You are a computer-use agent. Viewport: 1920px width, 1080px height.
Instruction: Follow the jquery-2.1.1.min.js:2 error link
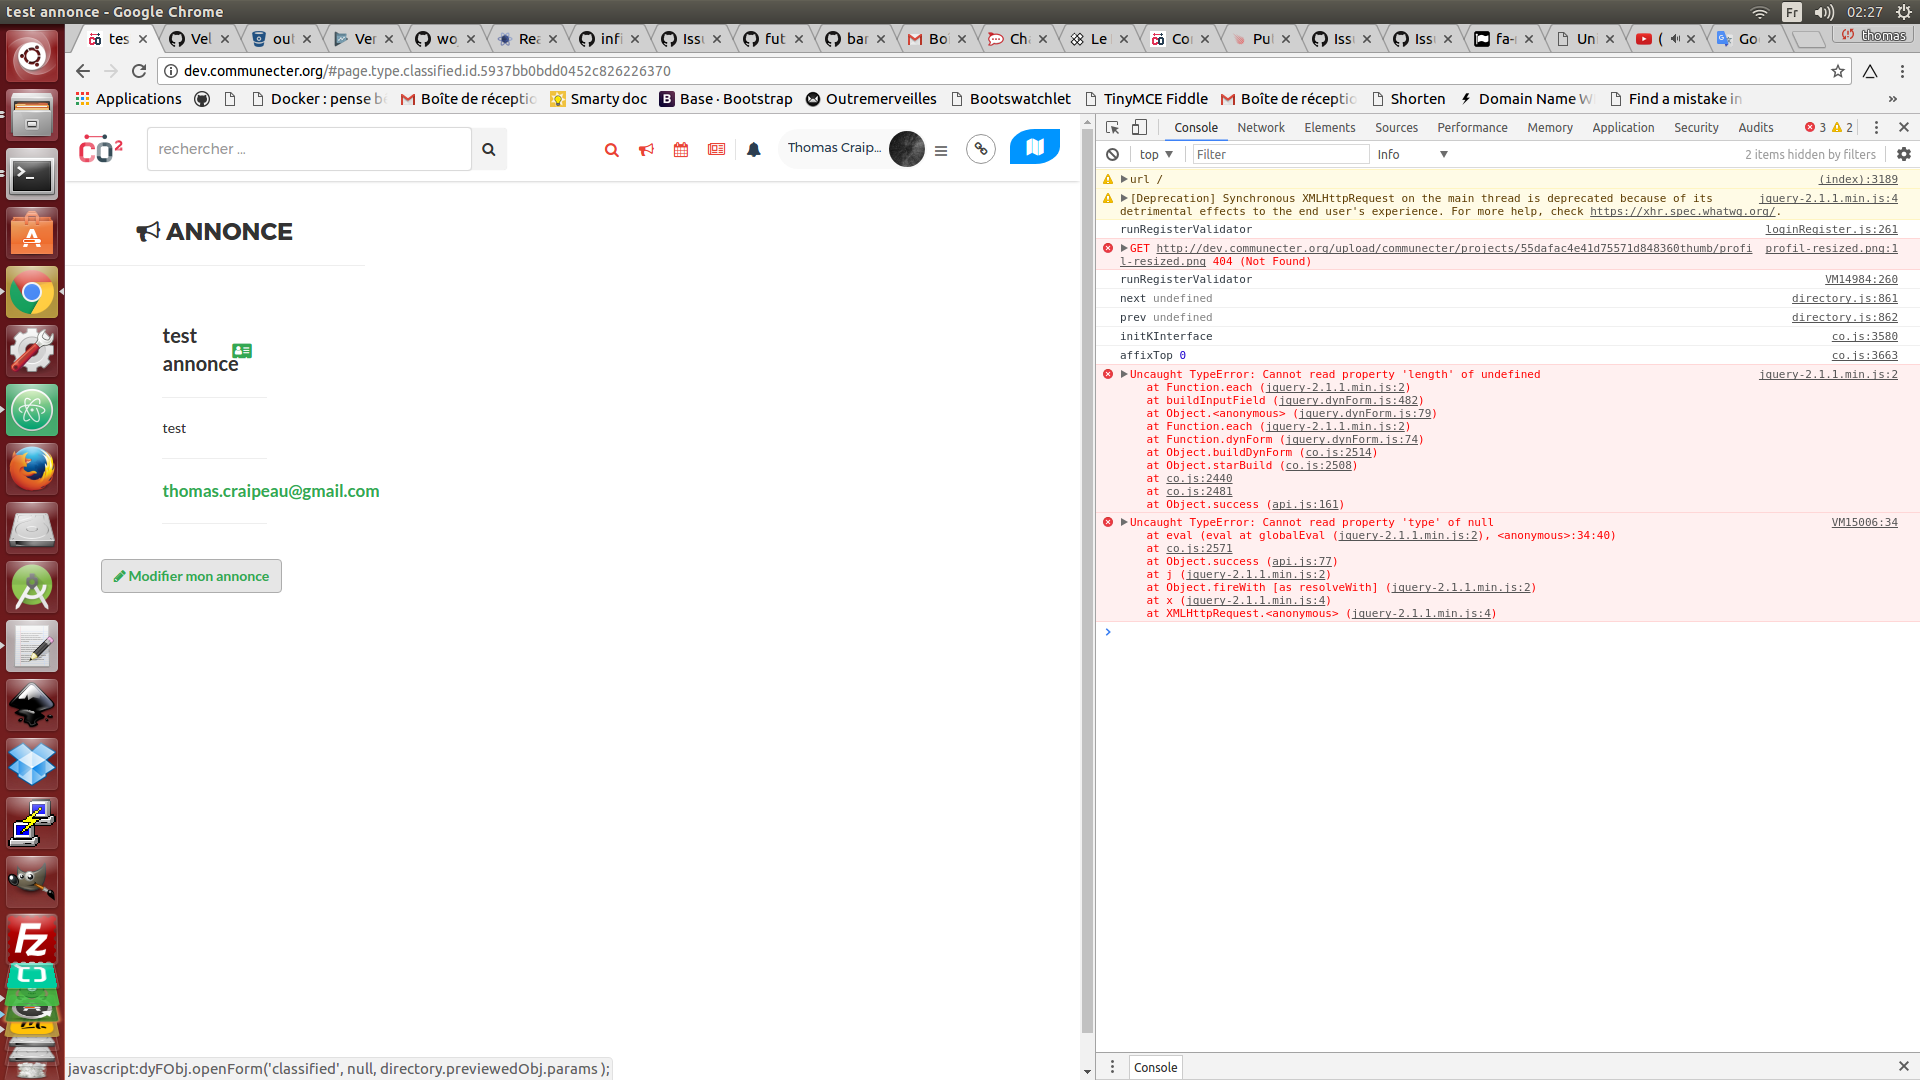point(1829,374)
